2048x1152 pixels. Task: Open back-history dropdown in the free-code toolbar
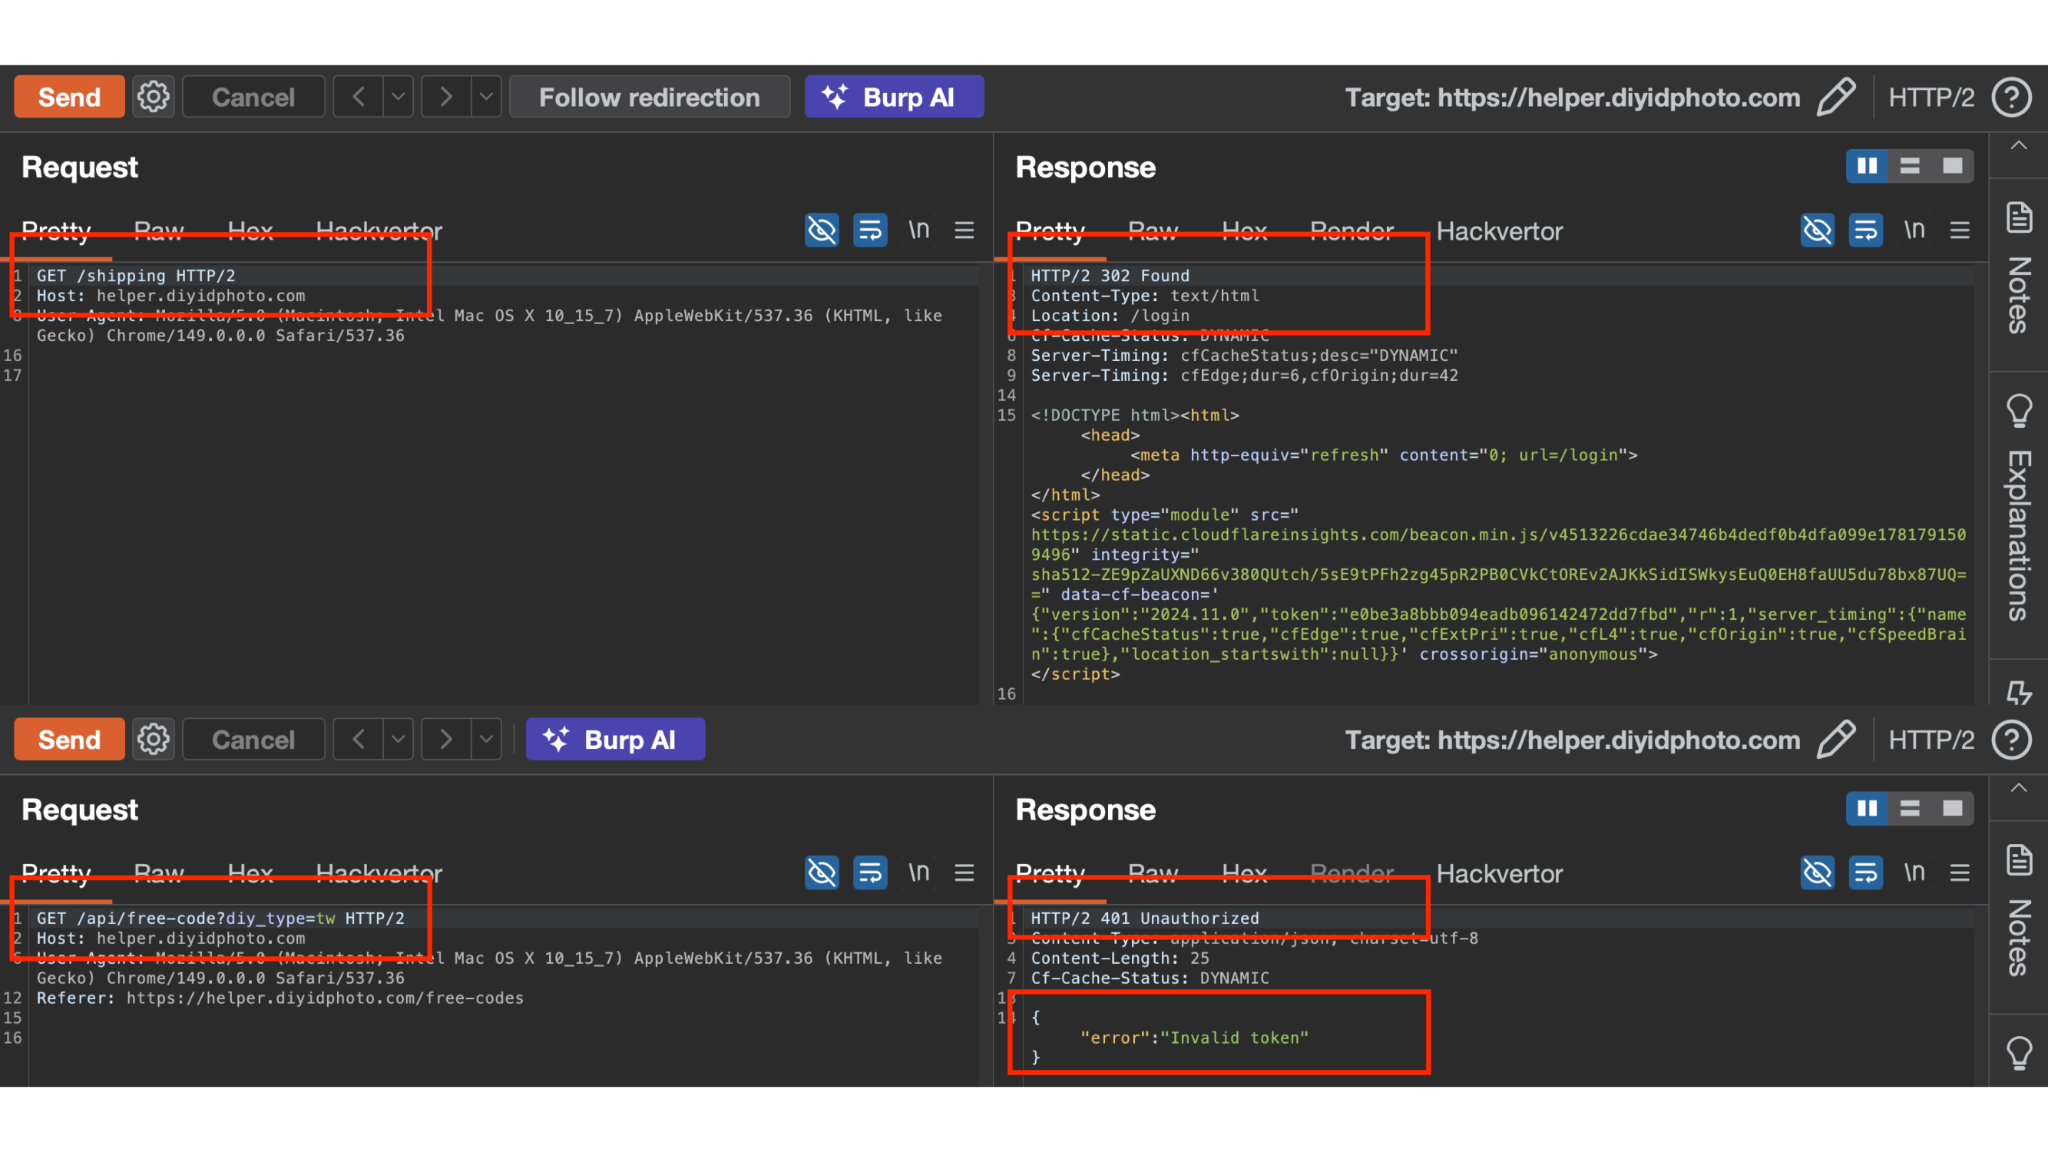click(x=398, y=740)
